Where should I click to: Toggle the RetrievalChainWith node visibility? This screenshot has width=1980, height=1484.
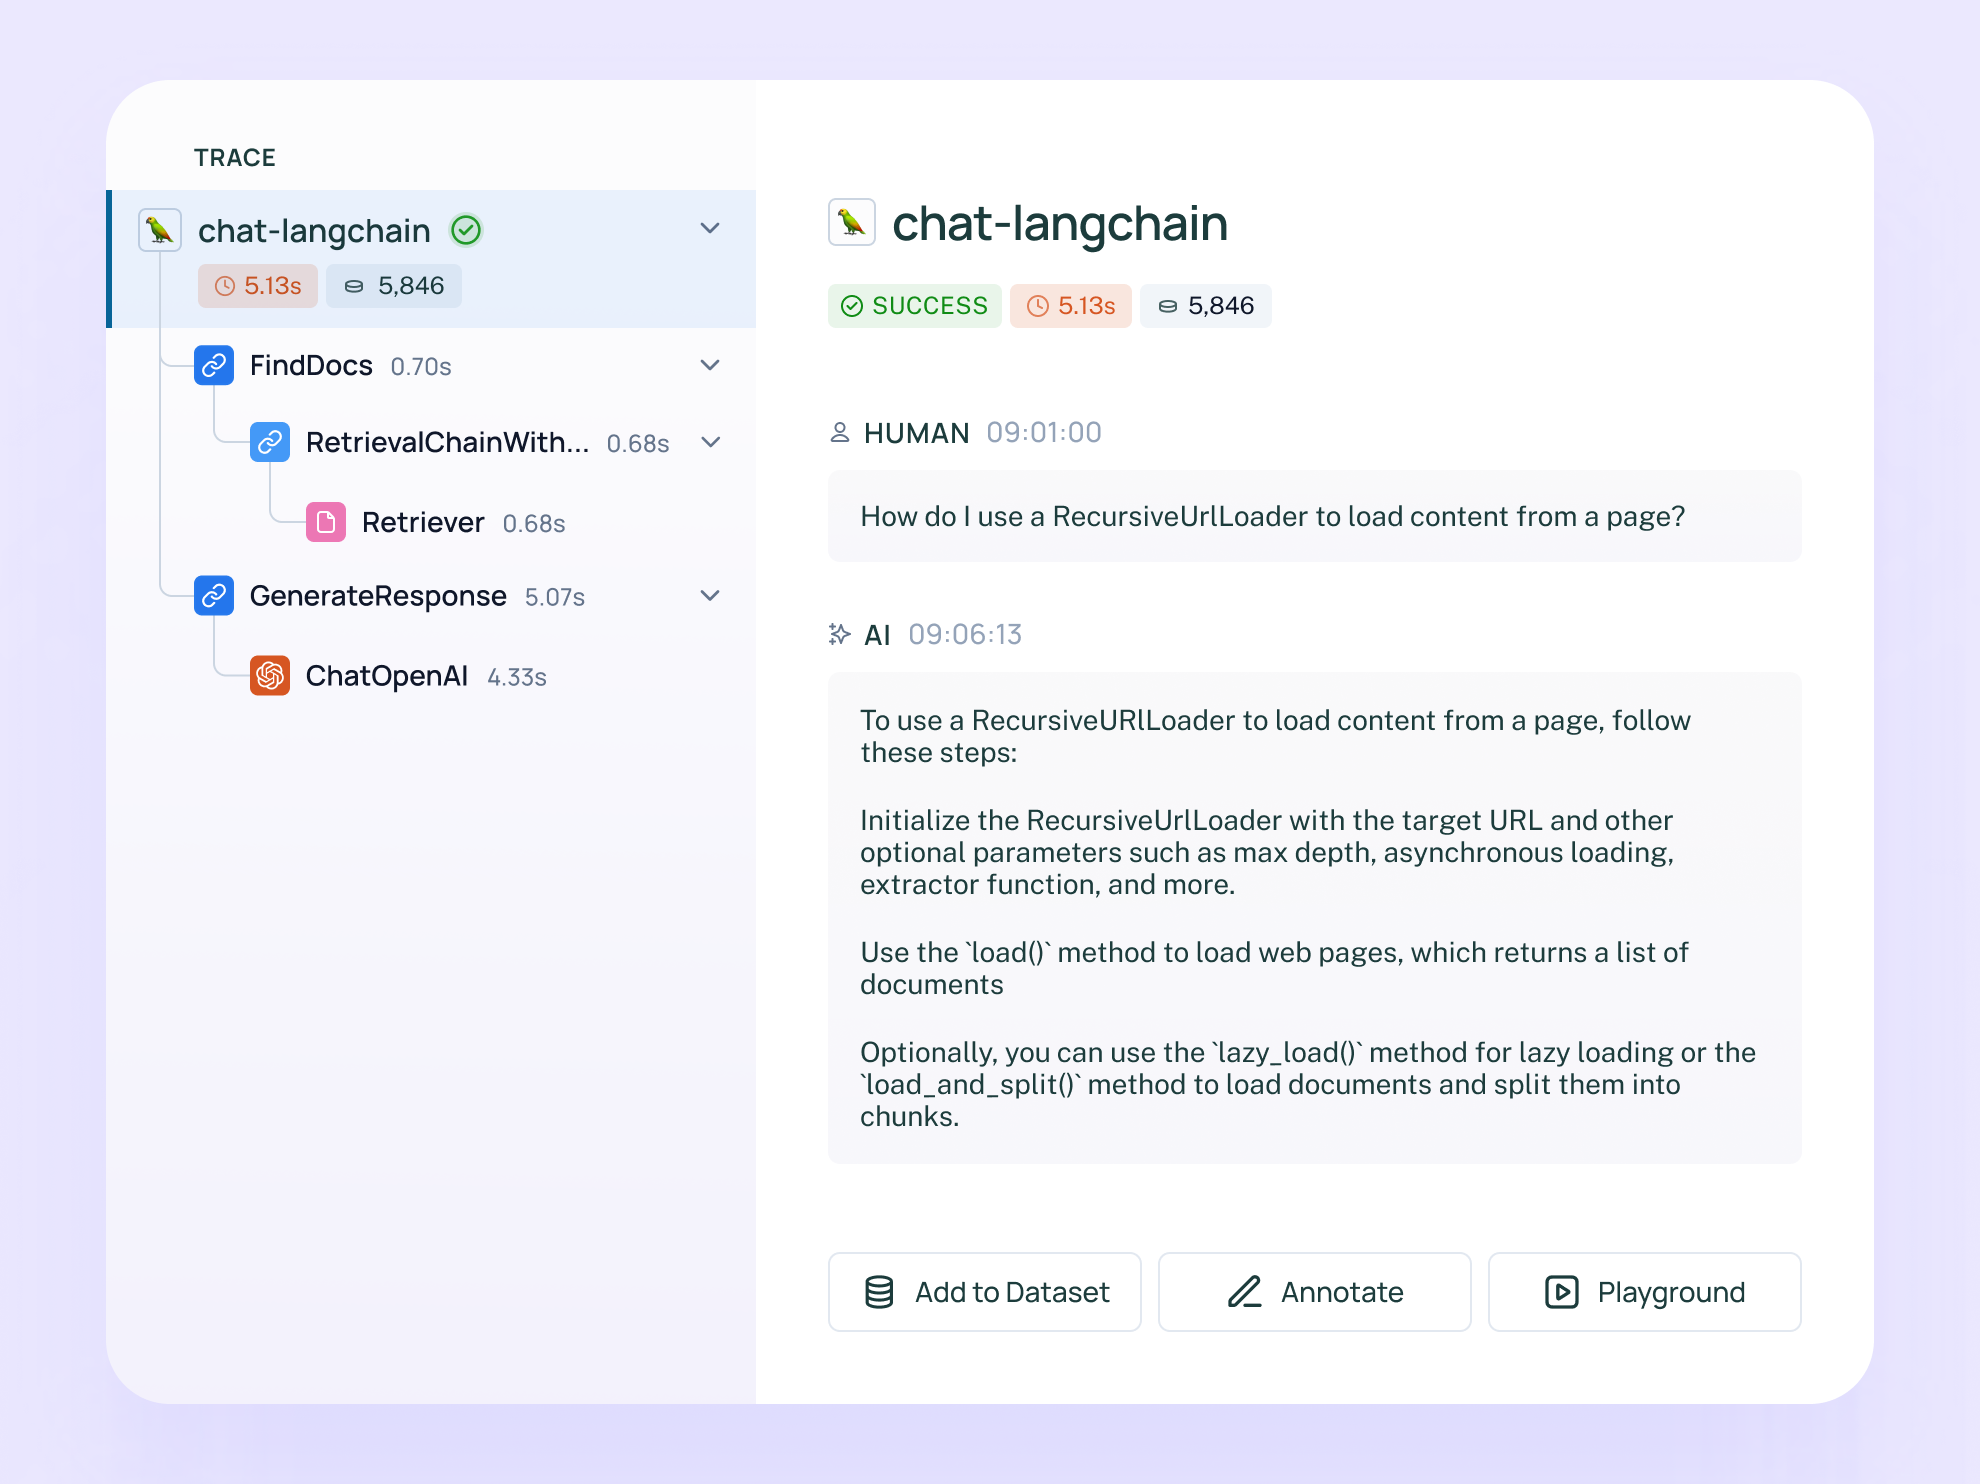[712, 441]
